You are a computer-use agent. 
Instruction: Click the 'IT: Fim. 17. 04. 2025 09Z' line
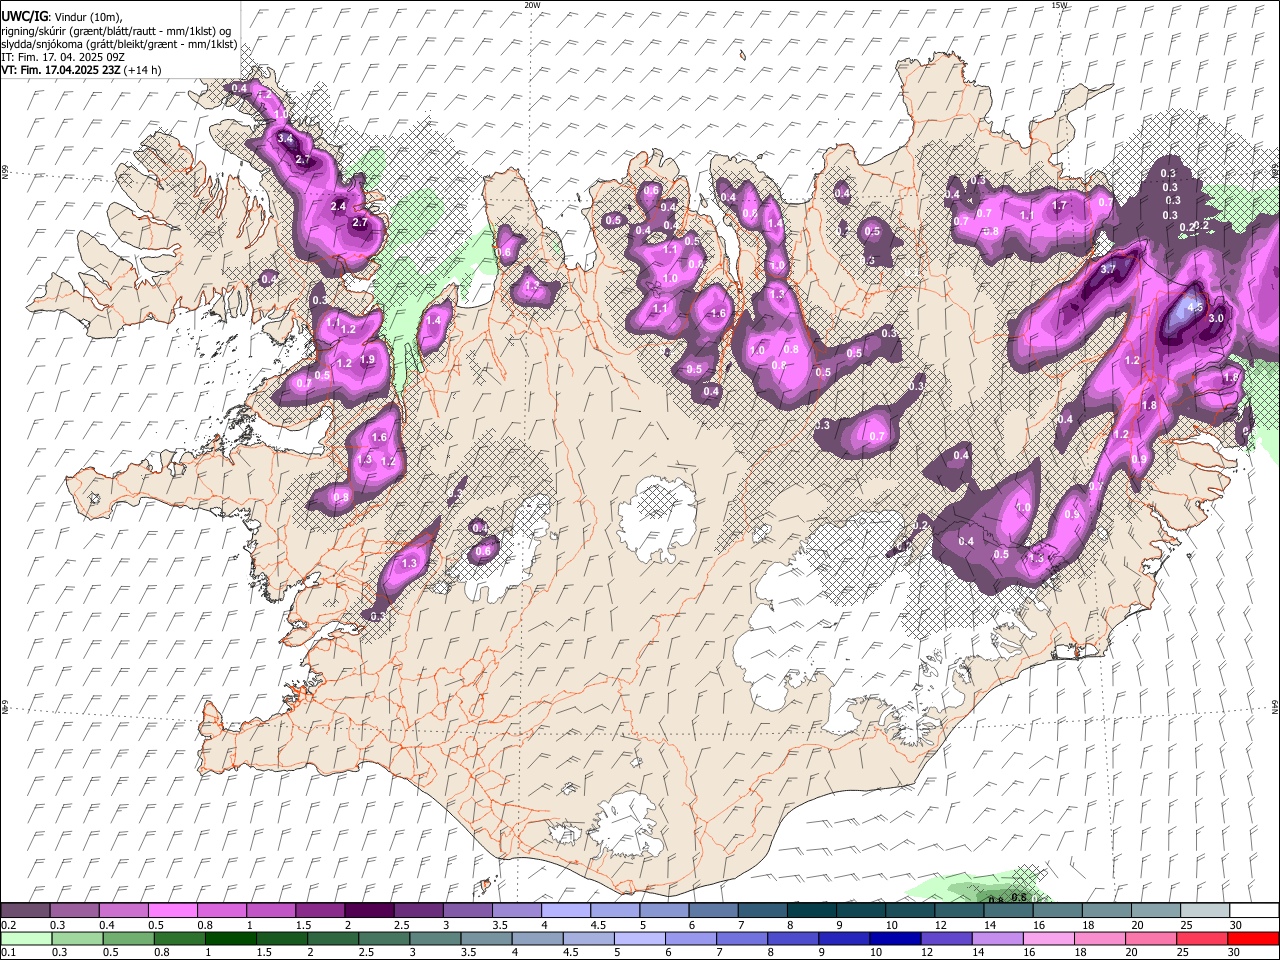pyautogui.click(x=63, y=57)
